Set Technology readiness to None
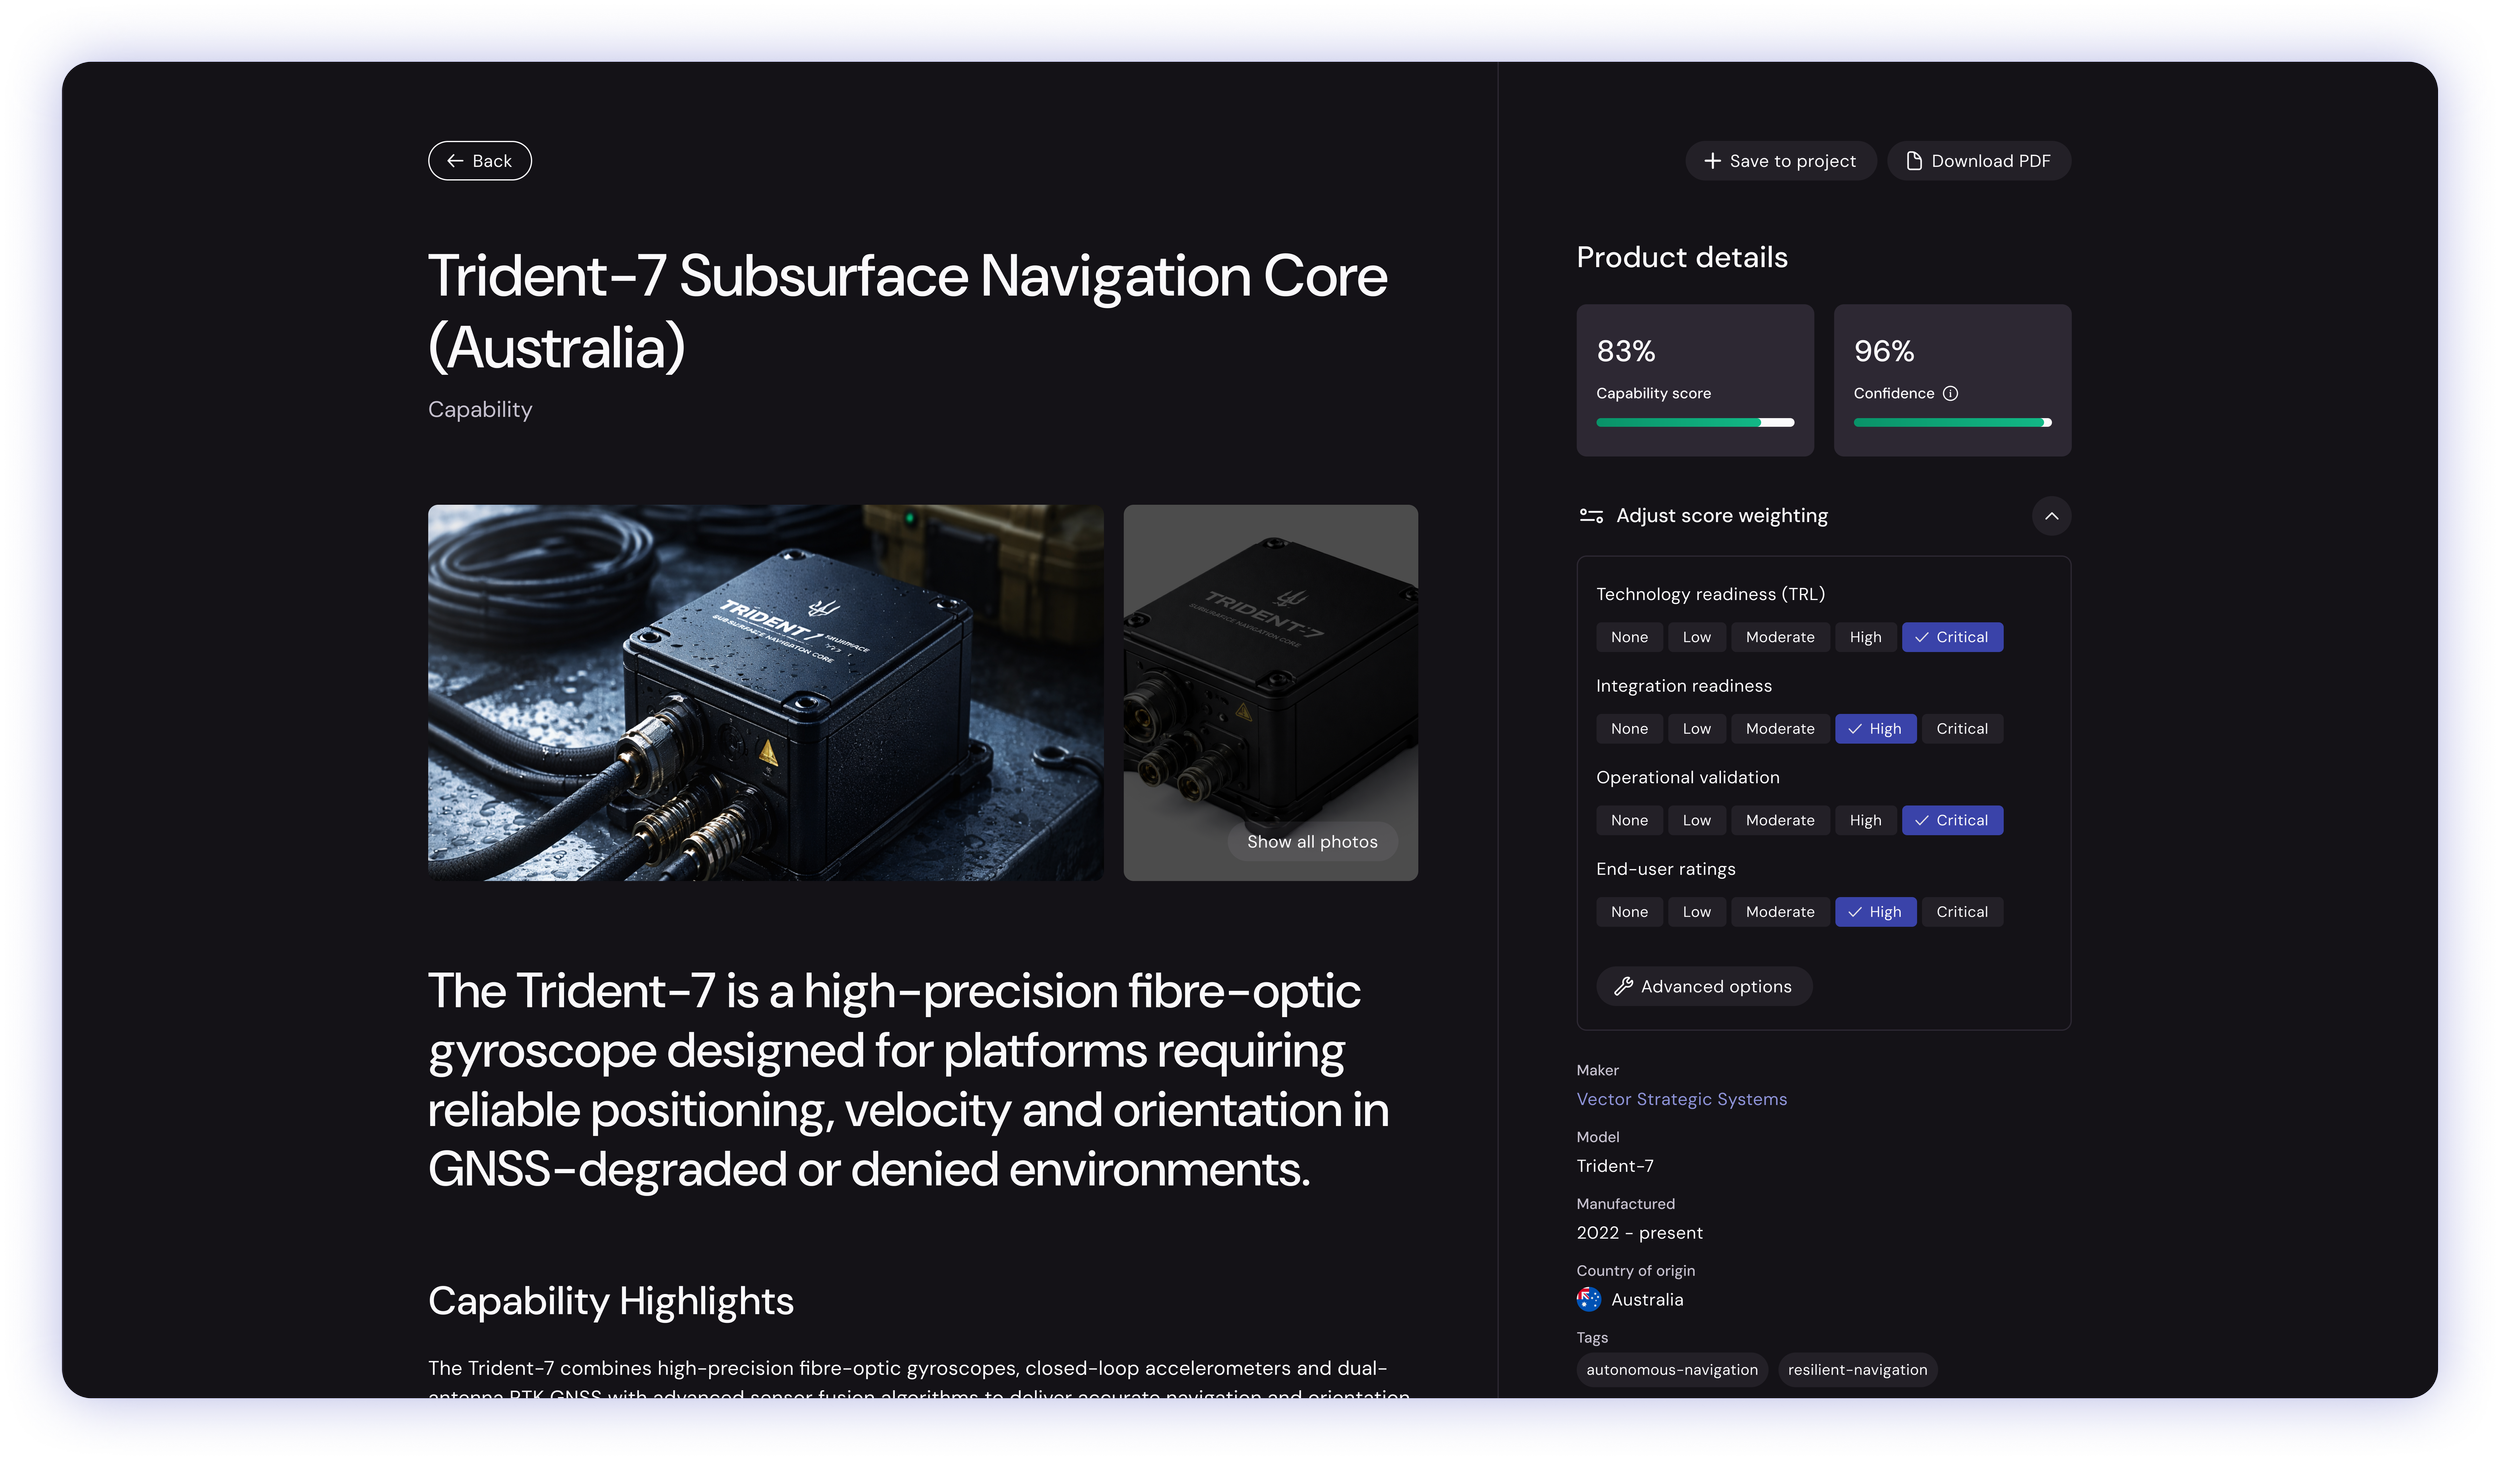This screenshot has height=1460, width=2500. pyautogui.click(x=1629, y=637)
